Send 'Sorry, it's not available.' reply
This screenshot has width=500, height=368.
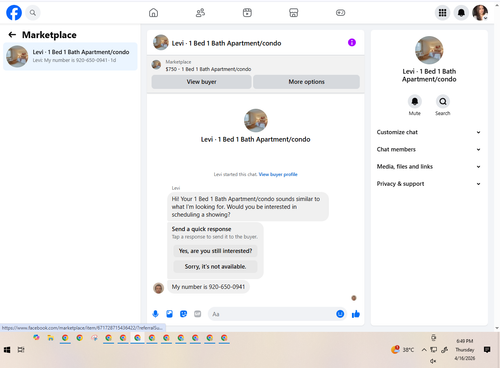(x=215, y=266)
